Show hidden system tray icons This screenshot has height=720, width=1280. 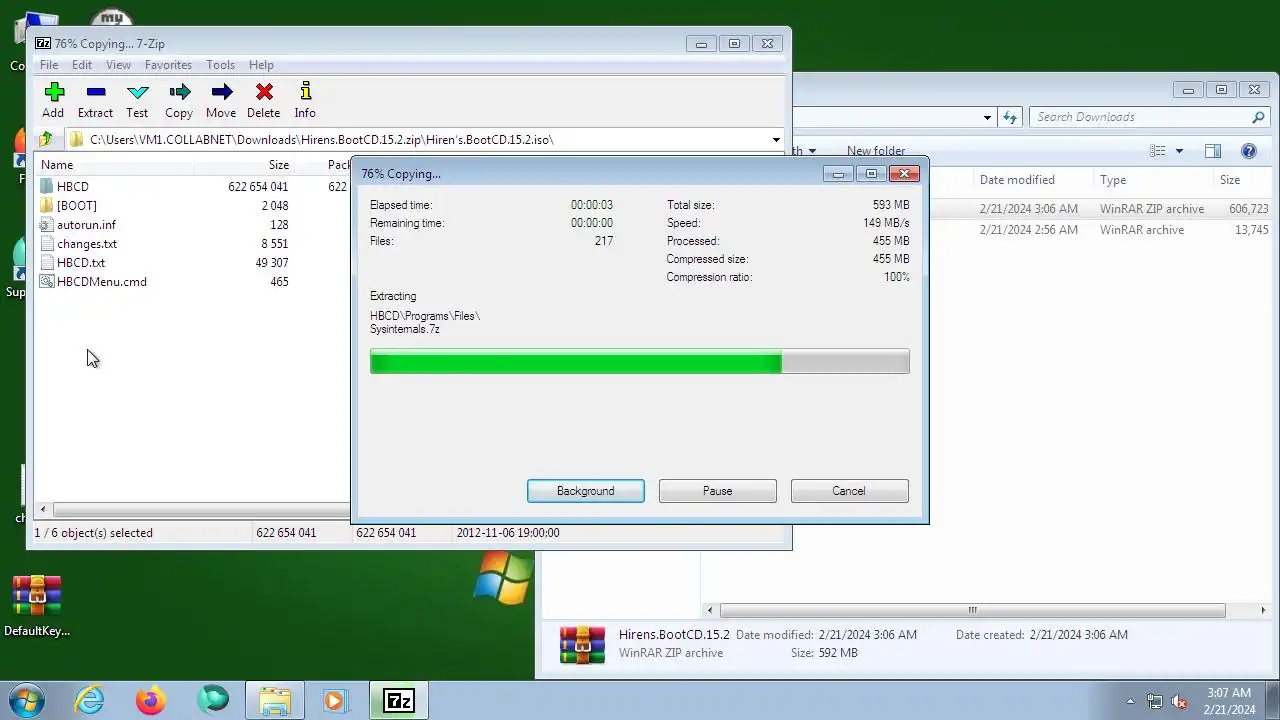(x=1131, y=701)
